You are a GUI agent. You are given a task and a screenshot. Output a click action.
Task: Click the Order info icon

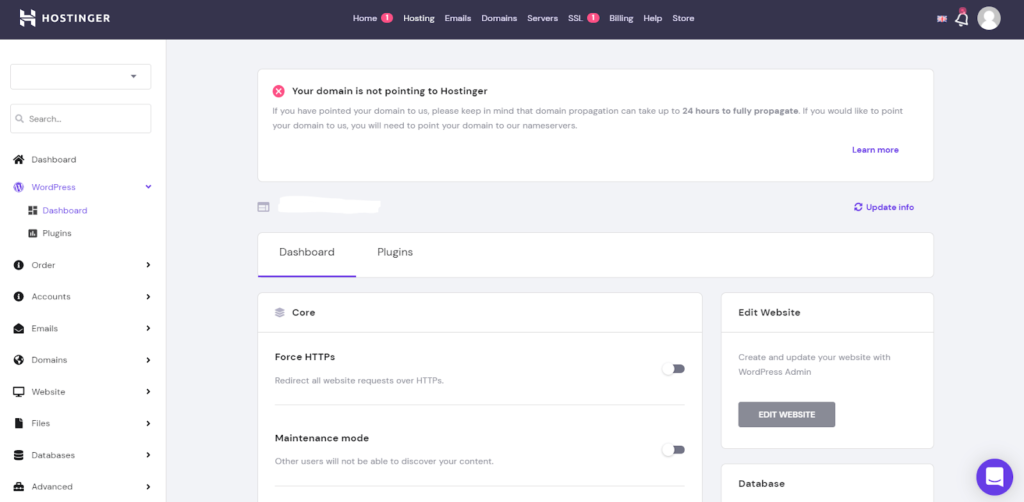[x=19, y=265]
